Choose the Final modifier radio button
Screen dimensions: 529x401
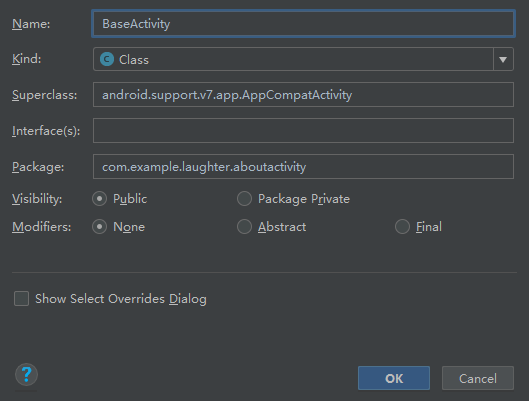click(402, 227)
